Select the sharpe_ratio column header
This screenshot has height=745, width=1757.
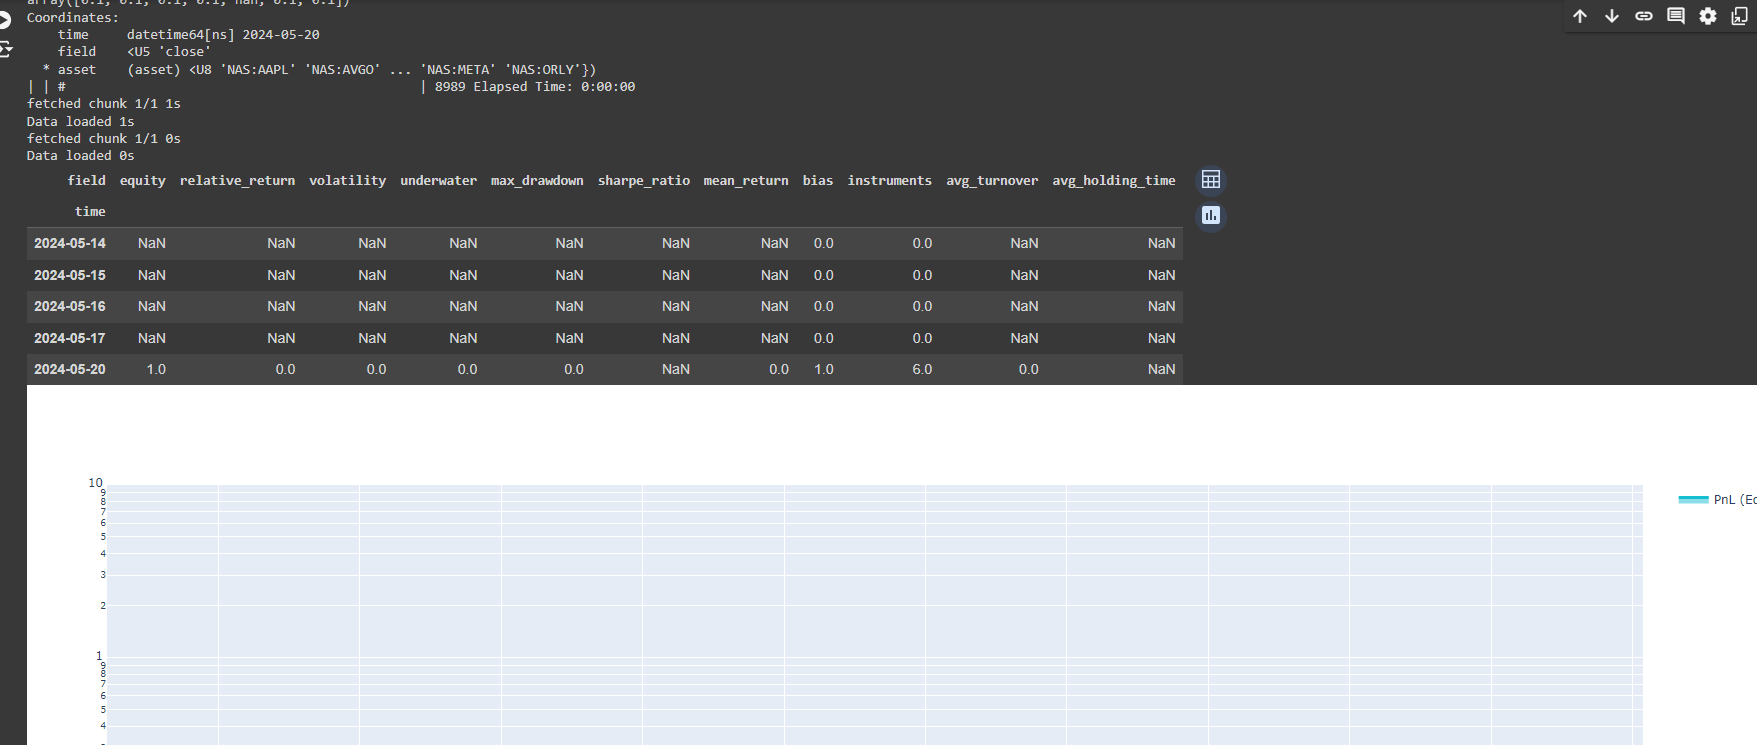pyautogui.click(x=644, y=181)
